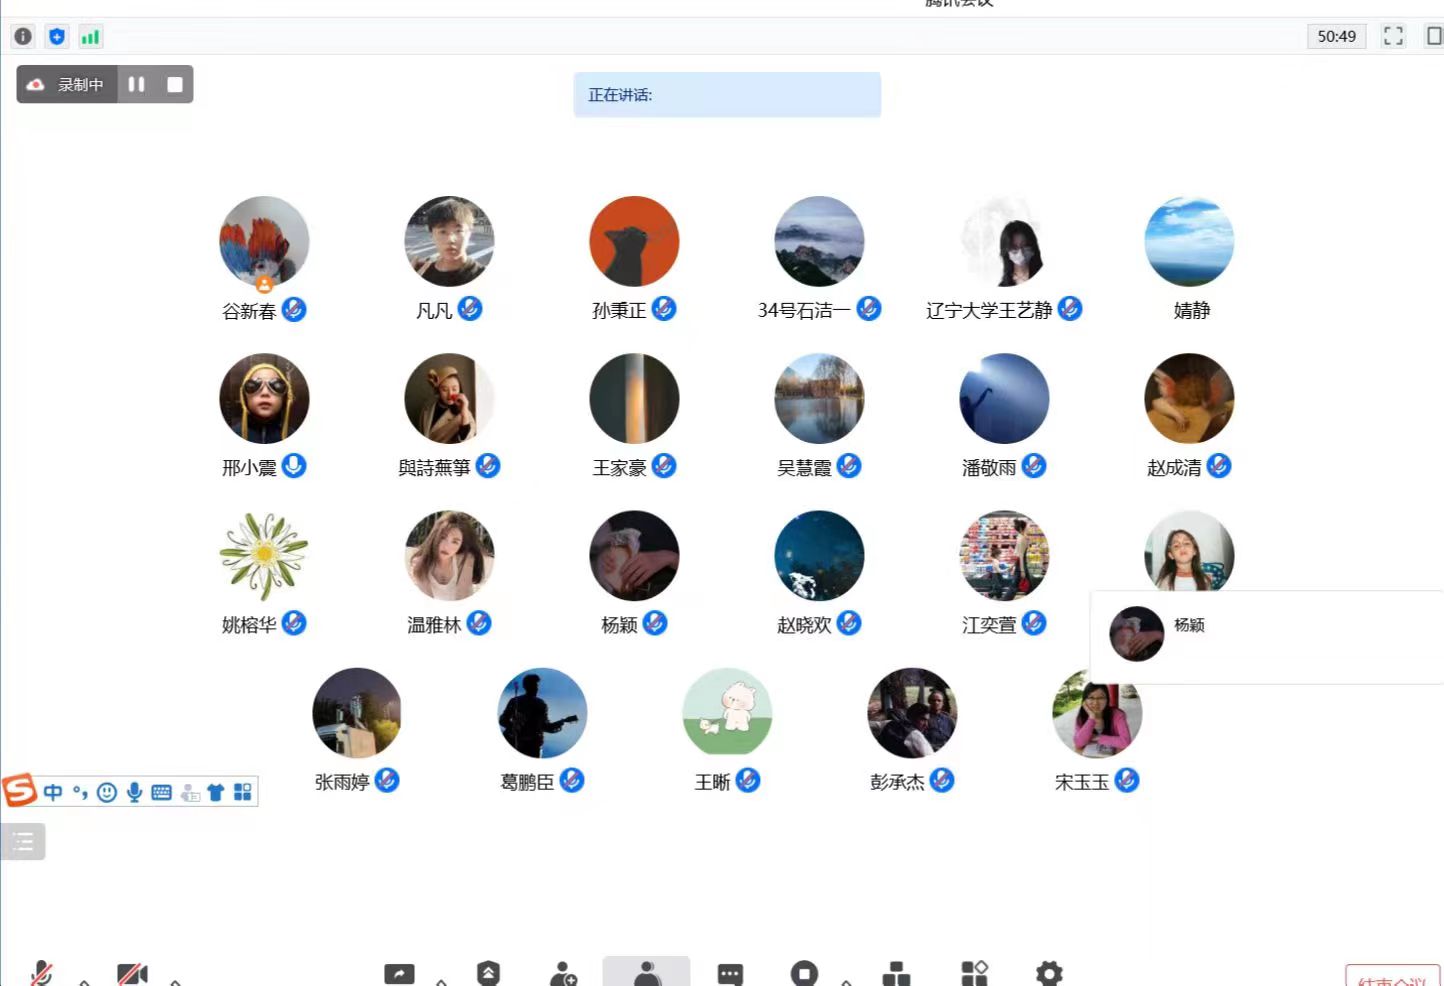This screenshot has height=986, width=1444.
Task: Open the chat panel
Action: coord(730,974)
